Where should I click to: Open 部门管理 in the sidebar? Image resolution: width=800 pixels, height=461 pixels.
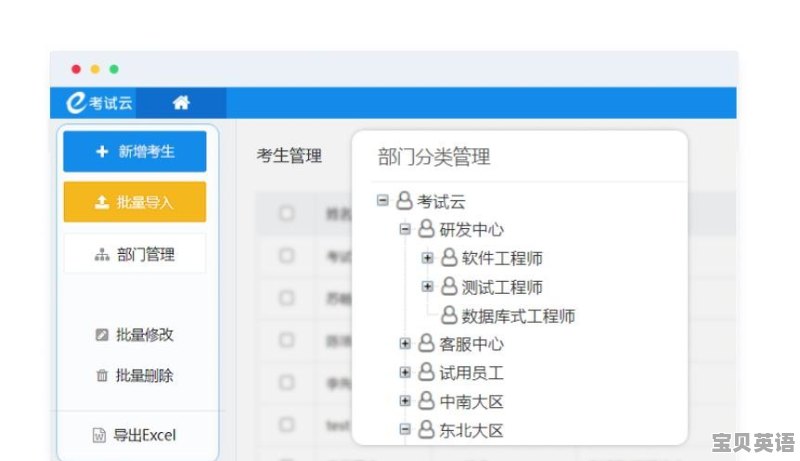tap(135, 254)
